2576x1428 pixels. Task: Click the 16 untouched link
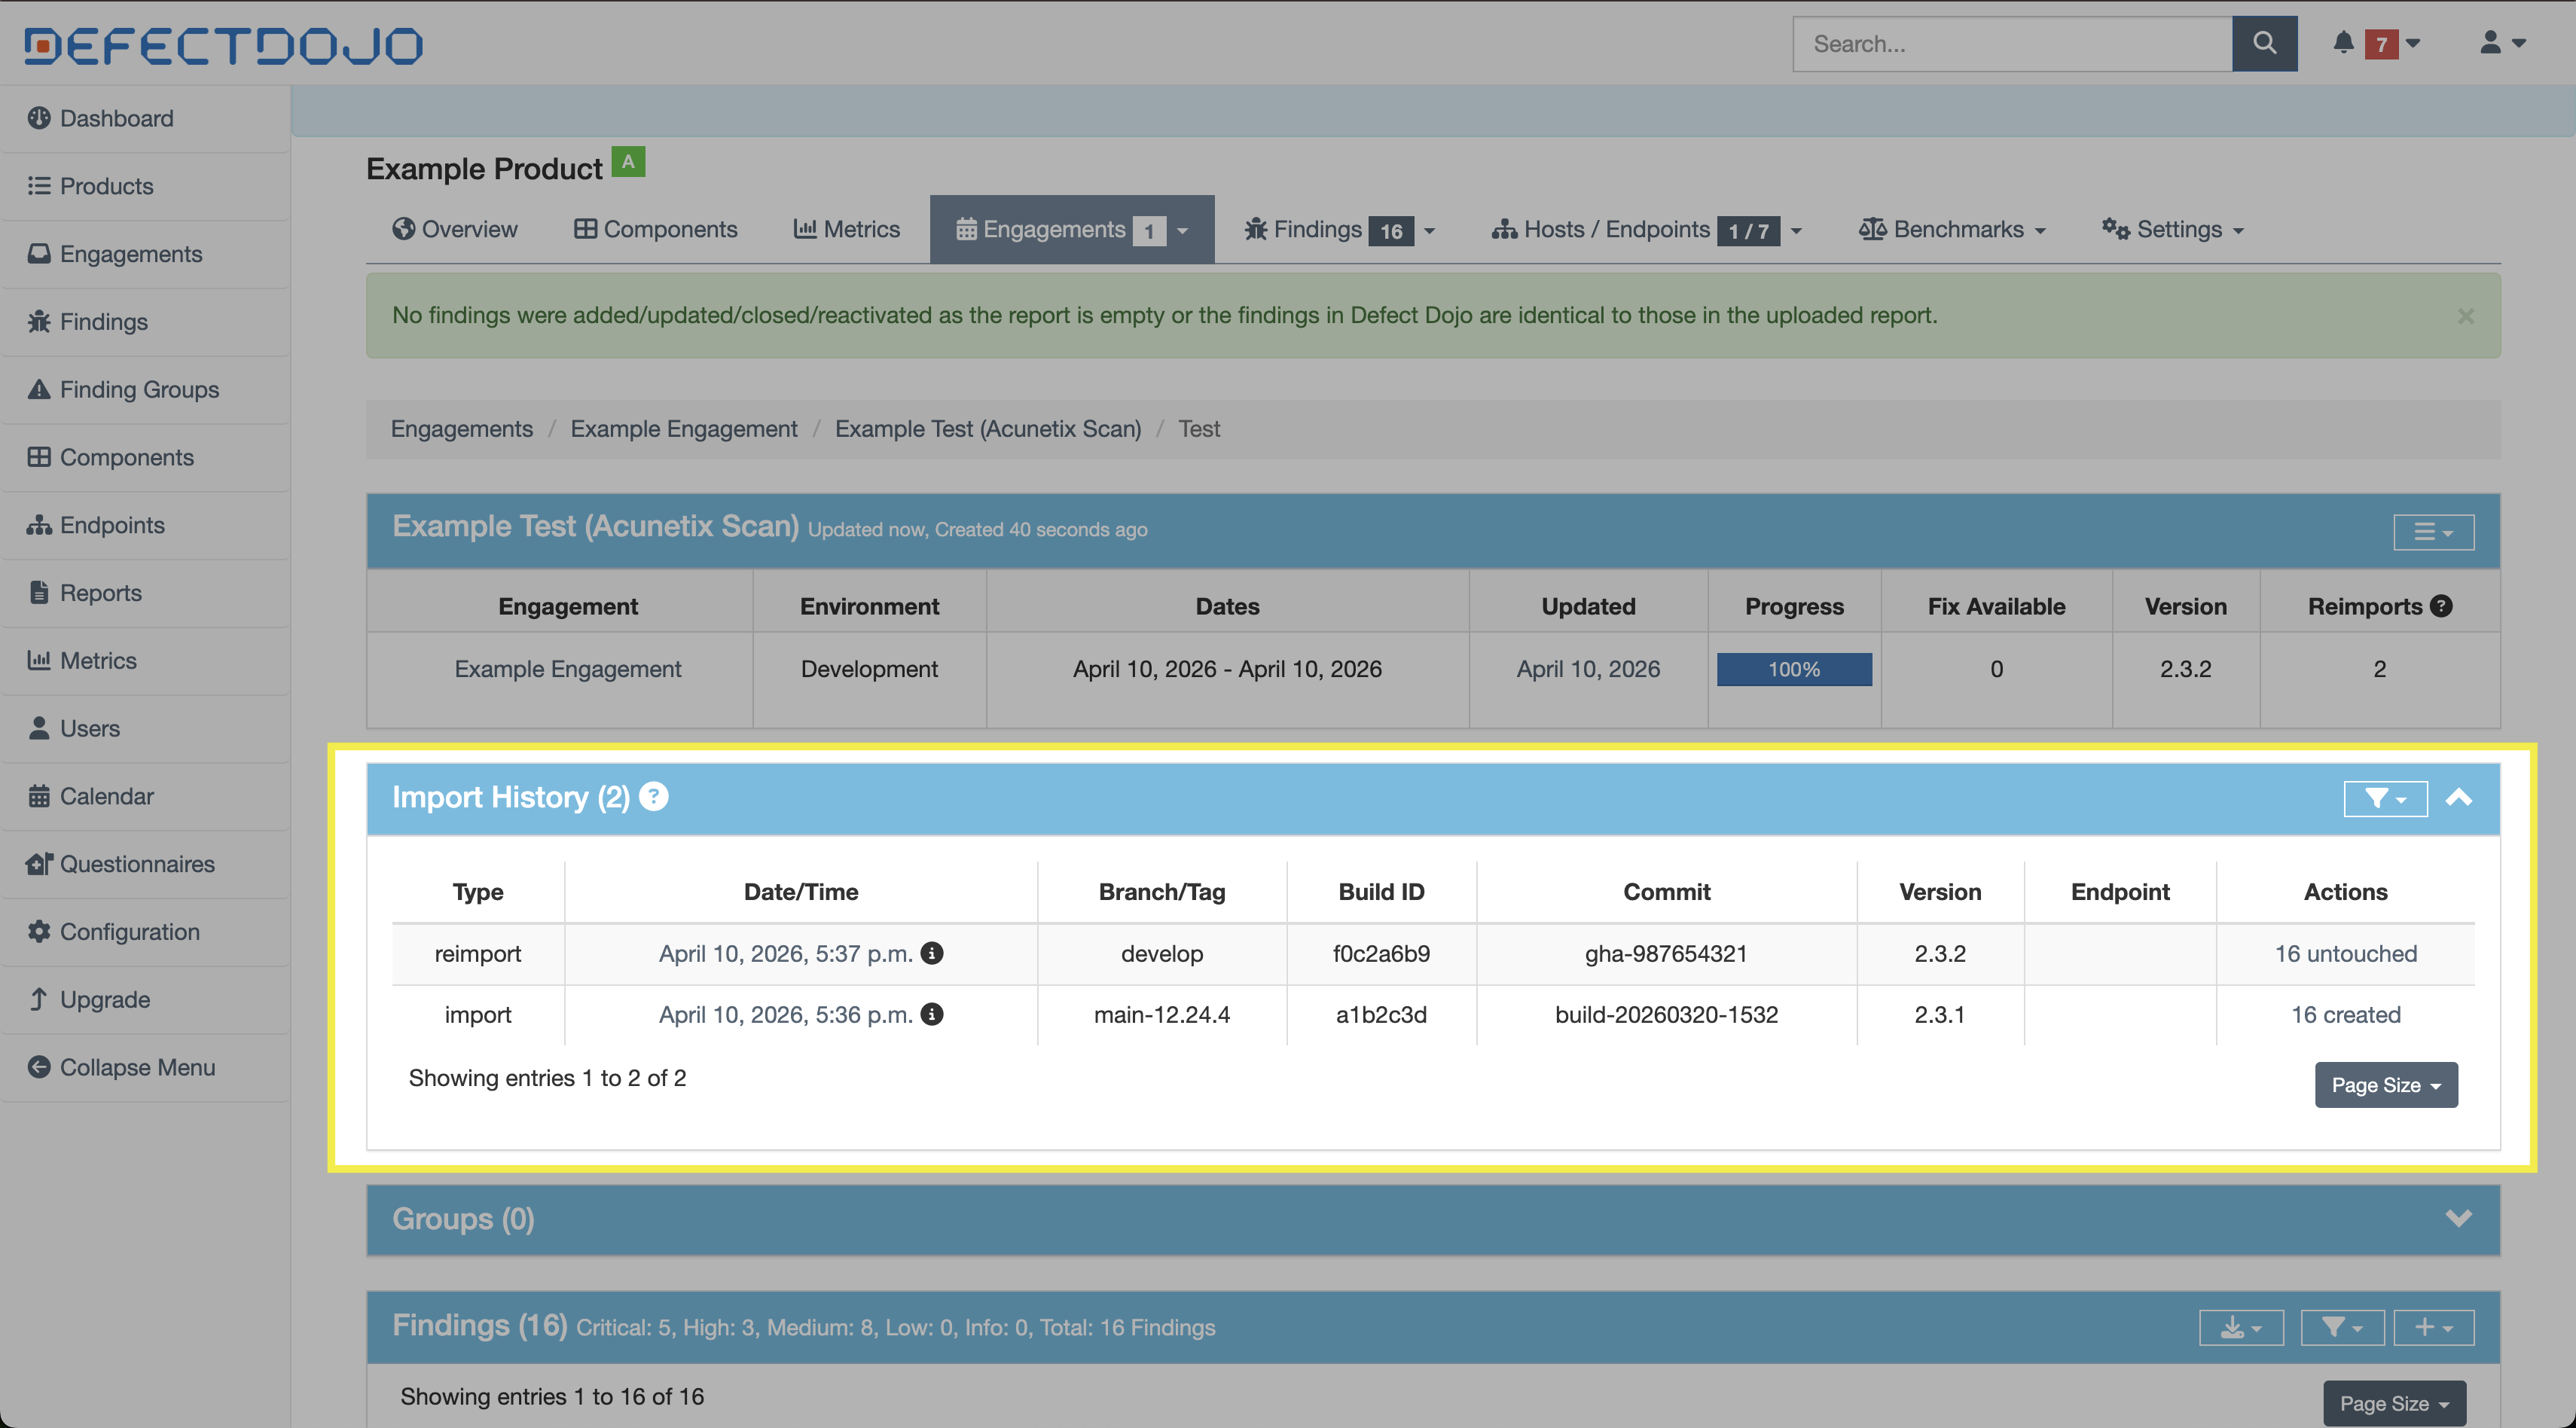pyautogui.click(x=2345, y=953)
